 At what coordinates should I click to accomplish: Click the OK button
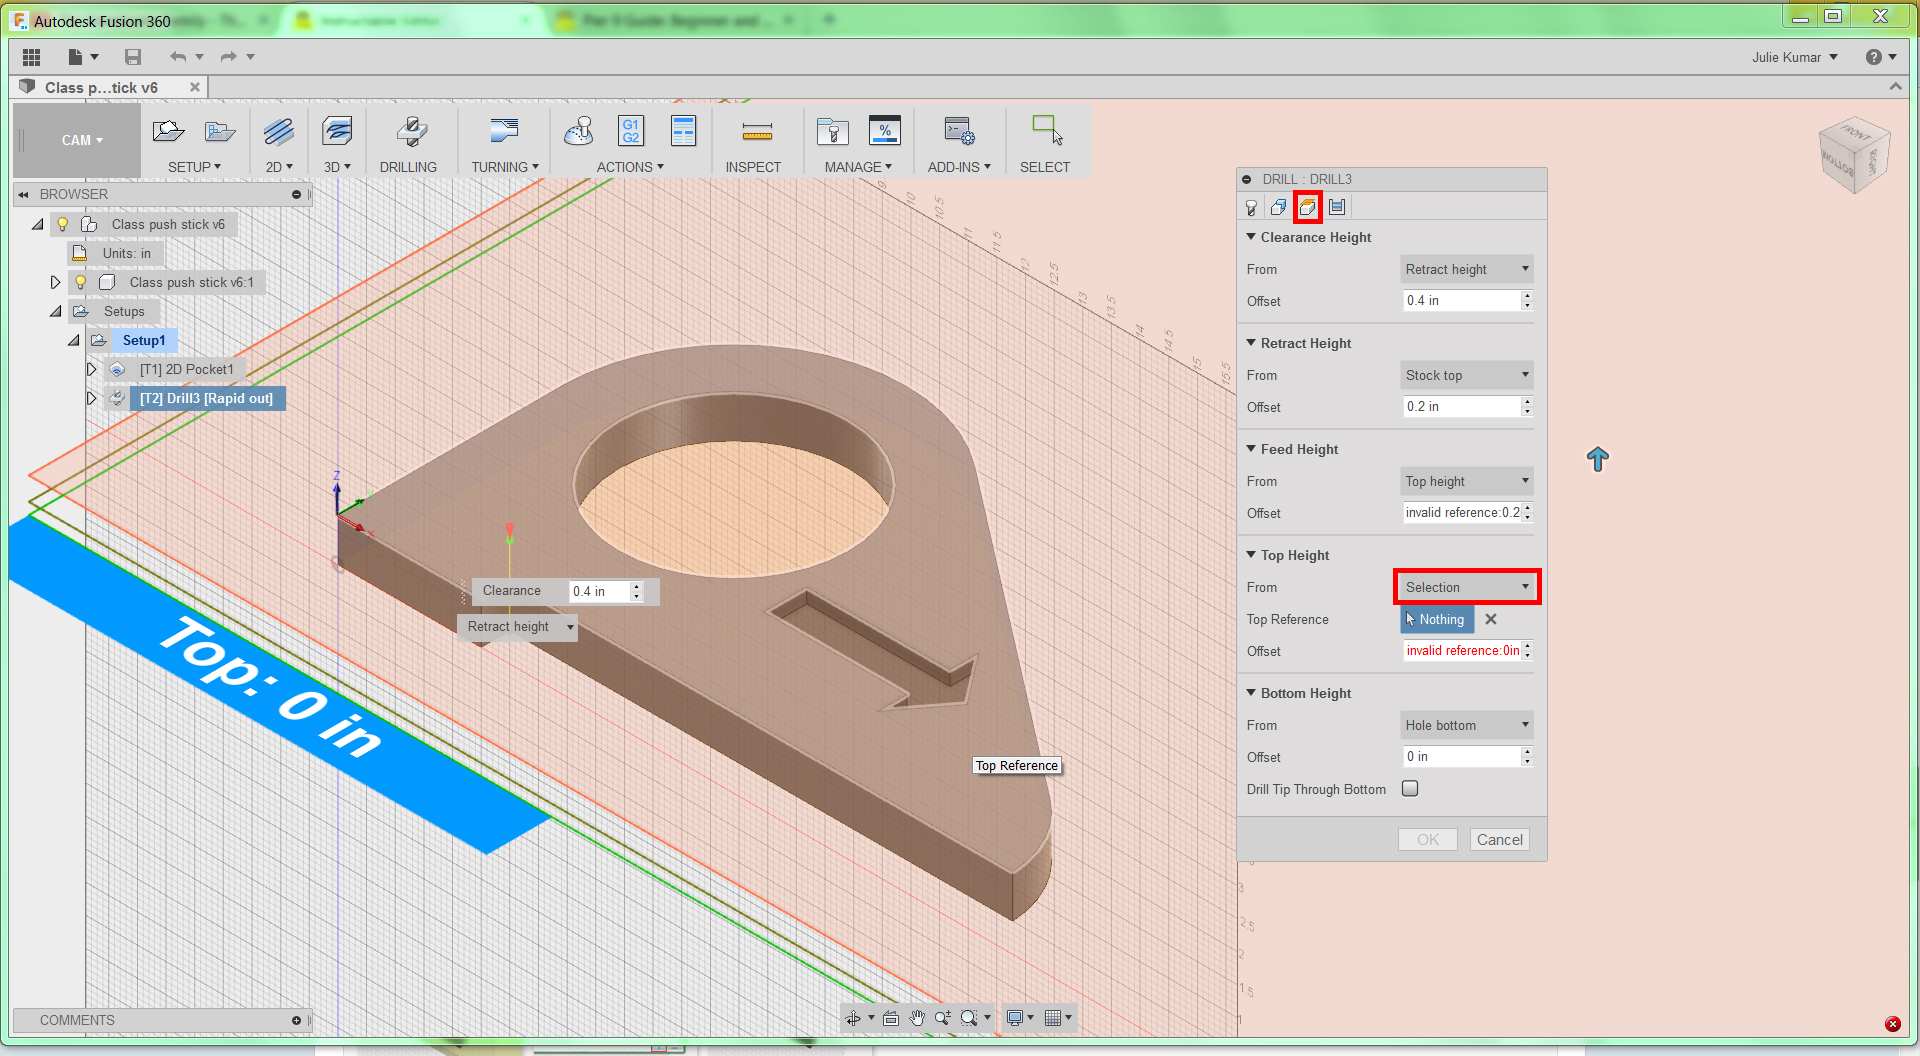(x=1428, y=840)
